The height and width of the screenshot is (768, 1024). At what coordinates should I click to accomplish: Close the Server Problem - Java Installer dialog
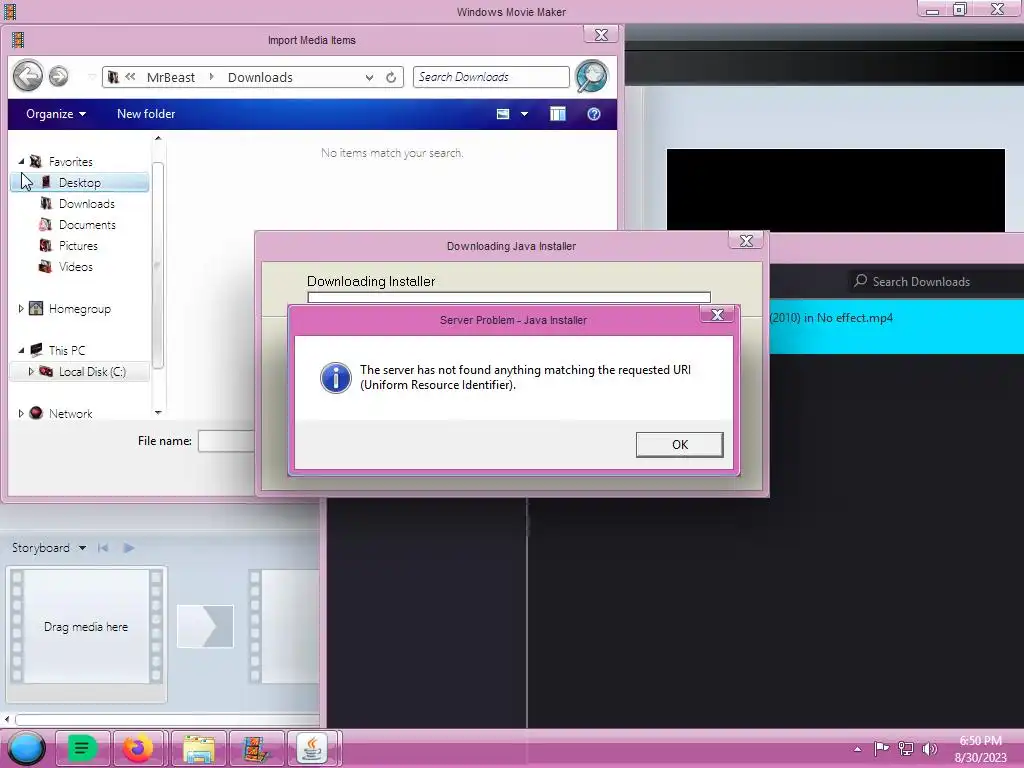[x=717, y=315]
